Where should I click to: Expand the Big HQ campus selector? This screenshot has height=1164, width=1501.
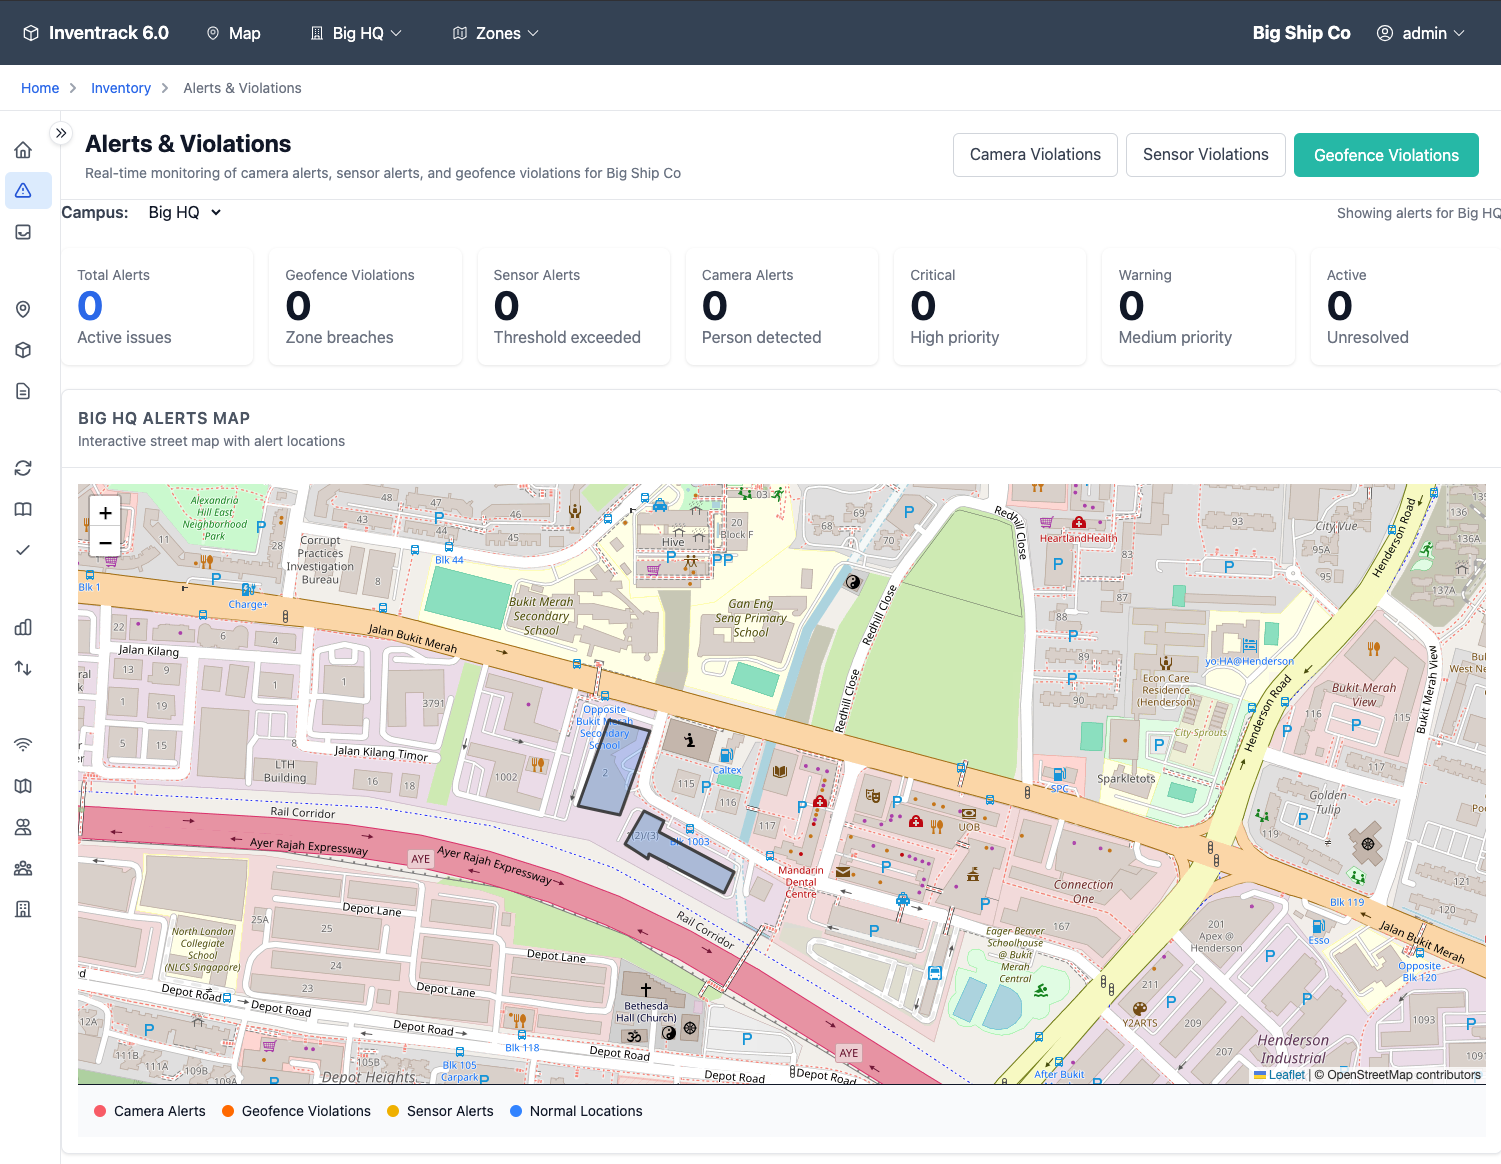point(184,212)
